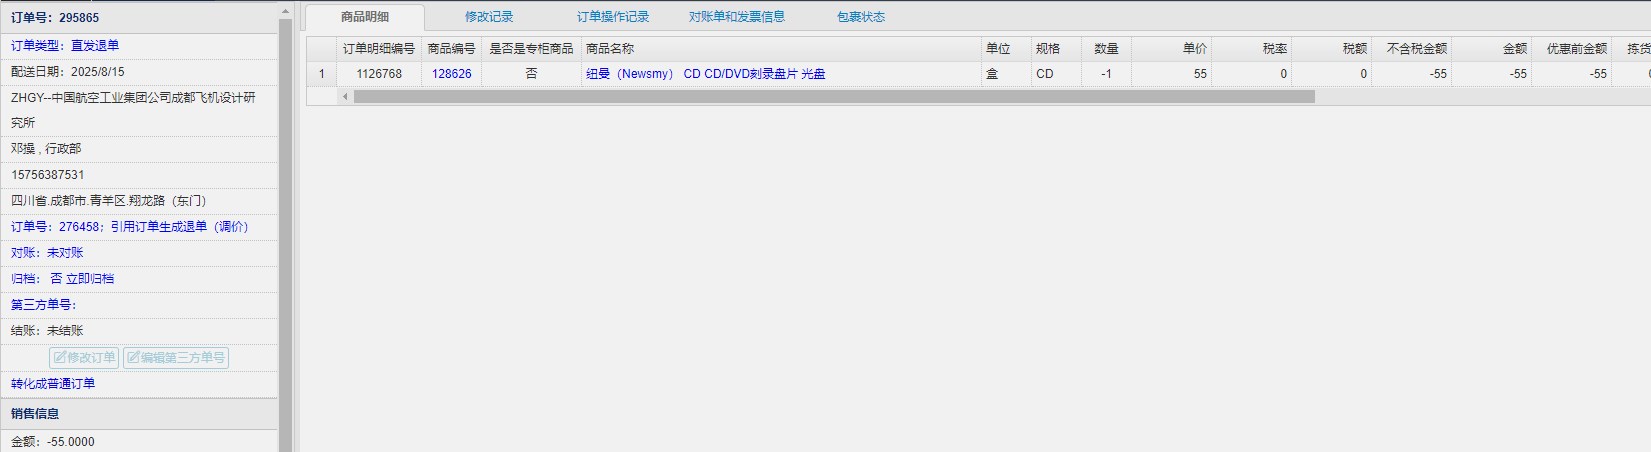Screen dimensions: 1651x452
Task: Click the 修改订单 edit button
Action: pos(84,358)
